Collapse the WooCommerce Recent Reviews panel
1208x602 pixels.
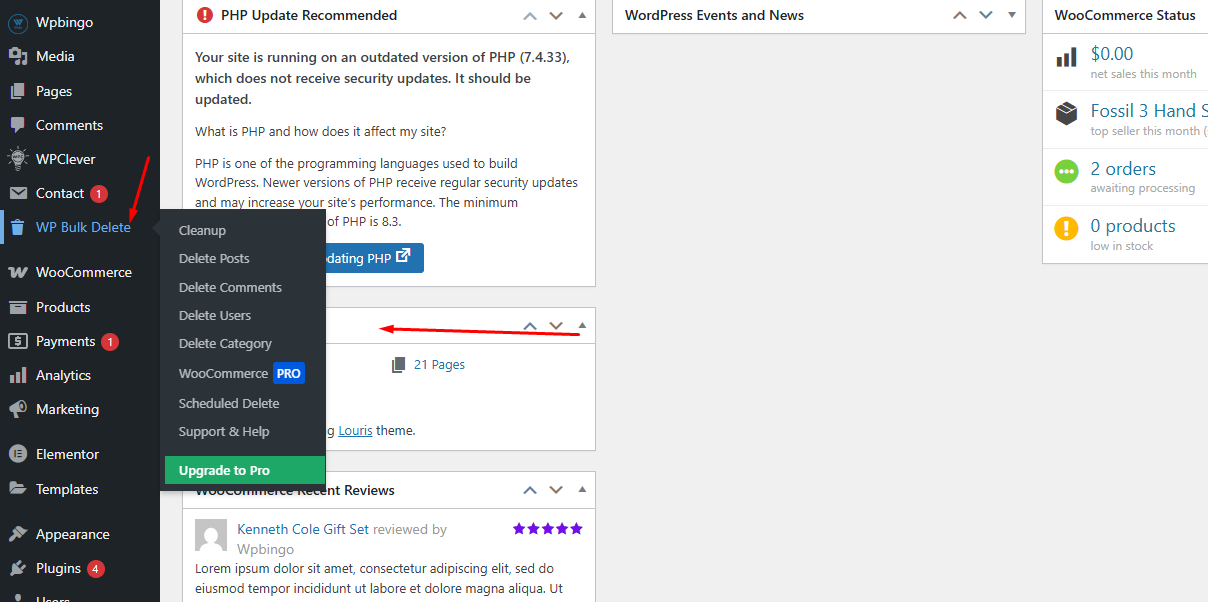pos(582,490)
